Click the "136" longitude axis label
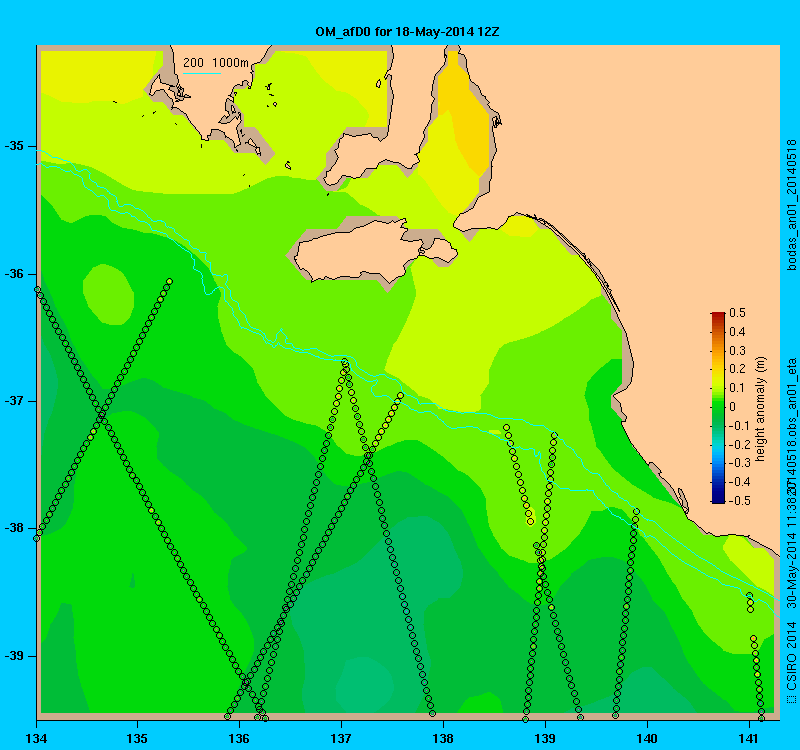The width and height of the screenshot is (800, 750). [239, 738]
